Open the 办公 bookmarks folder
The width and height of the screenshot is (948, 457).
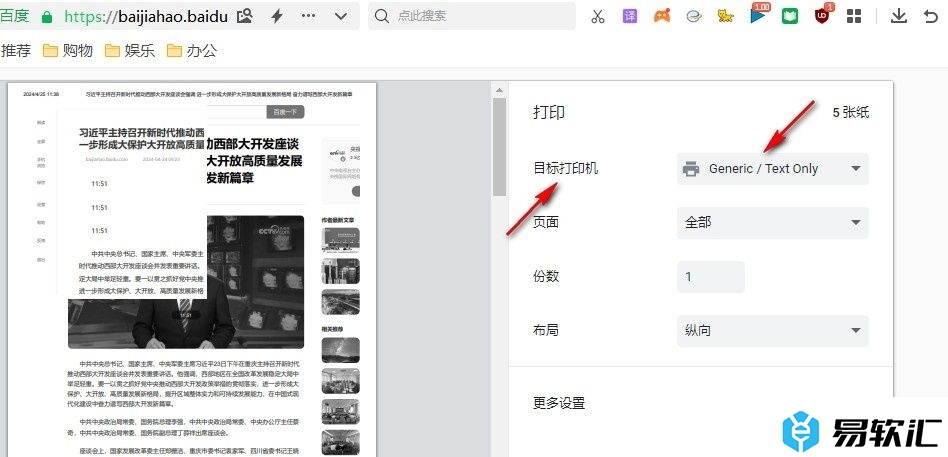(x=192, y=51)
